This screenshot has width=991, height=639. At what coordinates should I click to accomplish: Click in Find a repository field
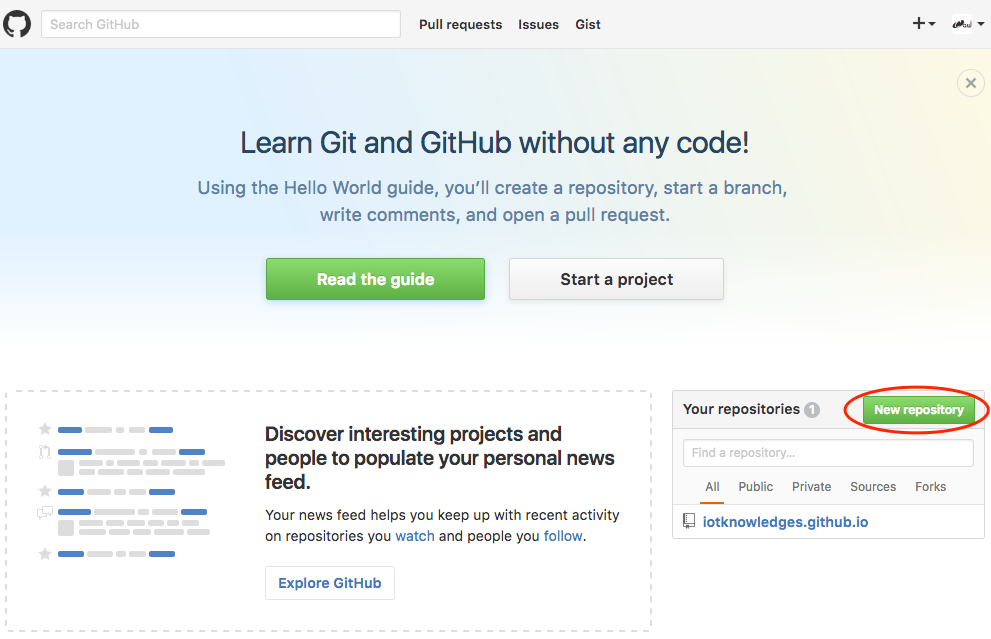(828, 453)
